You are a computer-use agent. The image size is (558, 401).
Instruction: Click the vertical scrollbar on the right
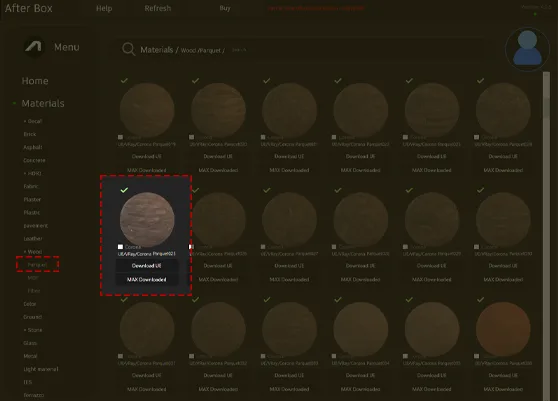tap(546, 235)
